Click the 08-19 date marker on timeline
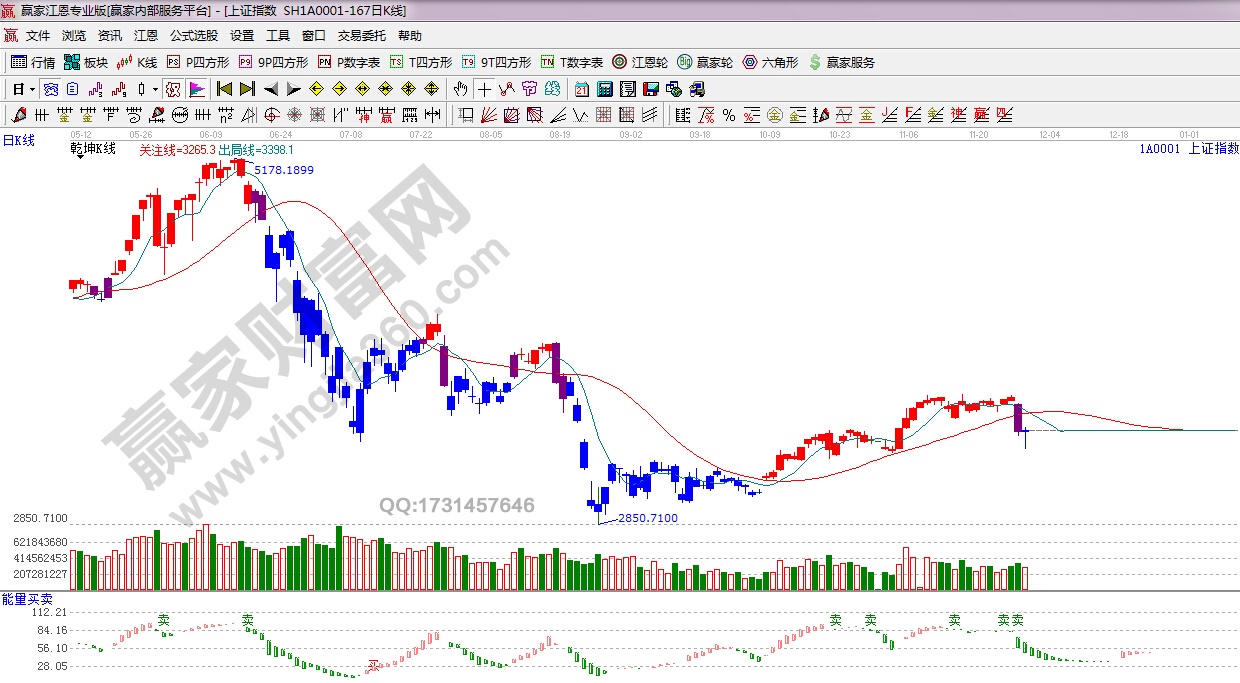The height and width of the screenshot is (683, 1240). 560,133
